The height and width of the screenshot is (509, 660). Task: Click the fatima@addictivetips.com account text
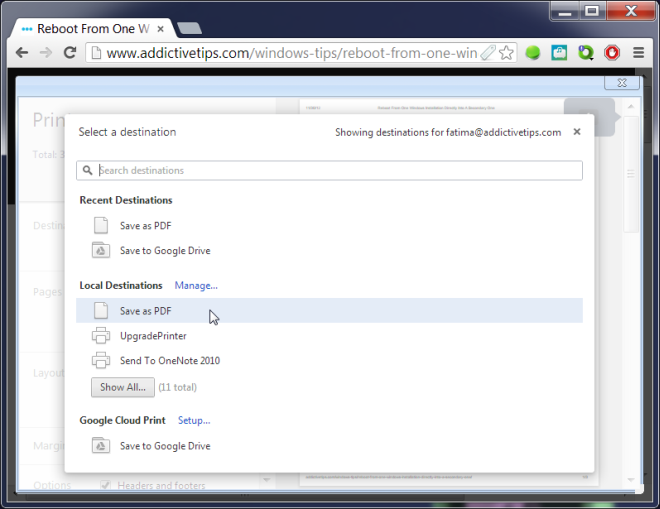[x=503, y=132]
